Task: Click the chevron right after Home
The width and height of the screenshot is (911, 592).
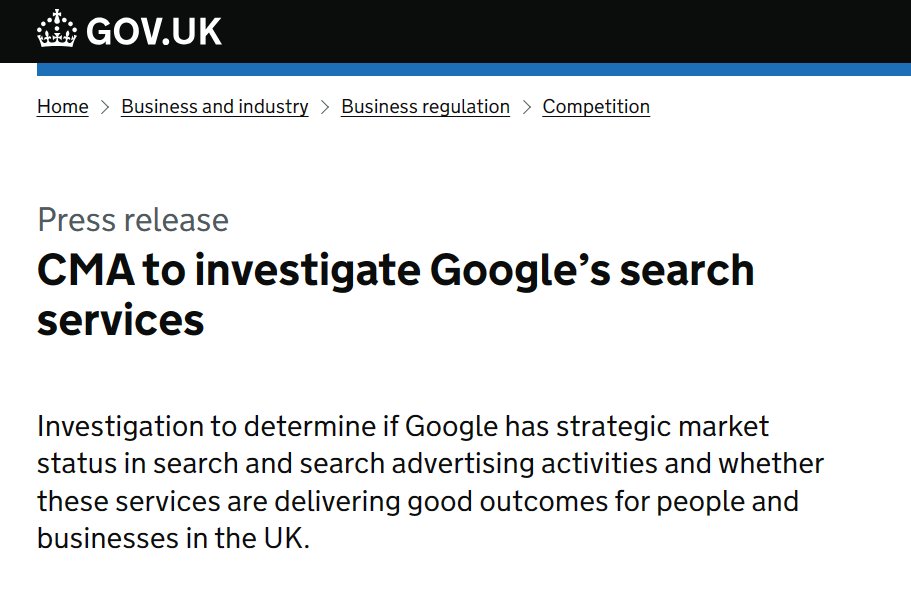Action: (105, 107)
